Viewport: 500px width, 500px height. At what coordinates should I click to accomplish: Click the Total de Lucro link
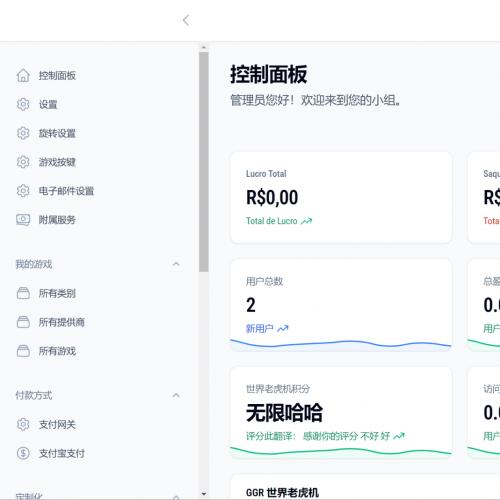271,221
